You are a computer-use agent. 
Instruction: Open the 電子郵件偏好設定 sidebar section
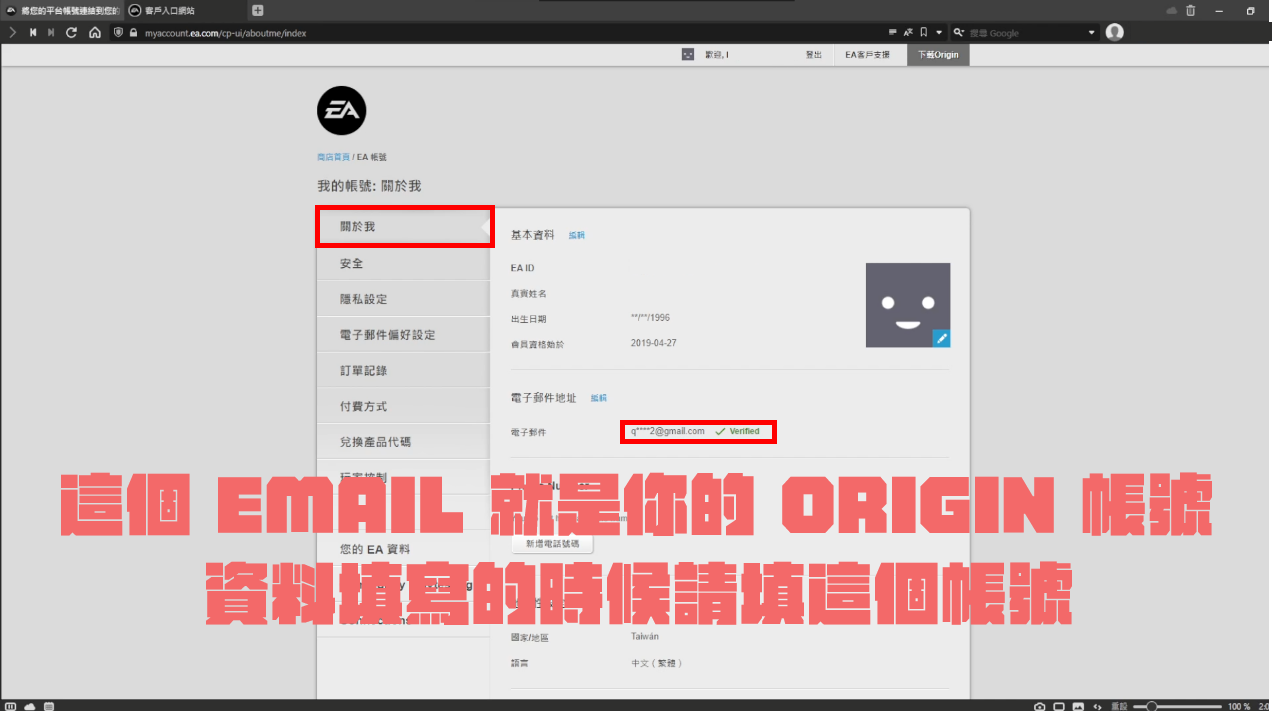pyautogui.click(x=404, y=334)
